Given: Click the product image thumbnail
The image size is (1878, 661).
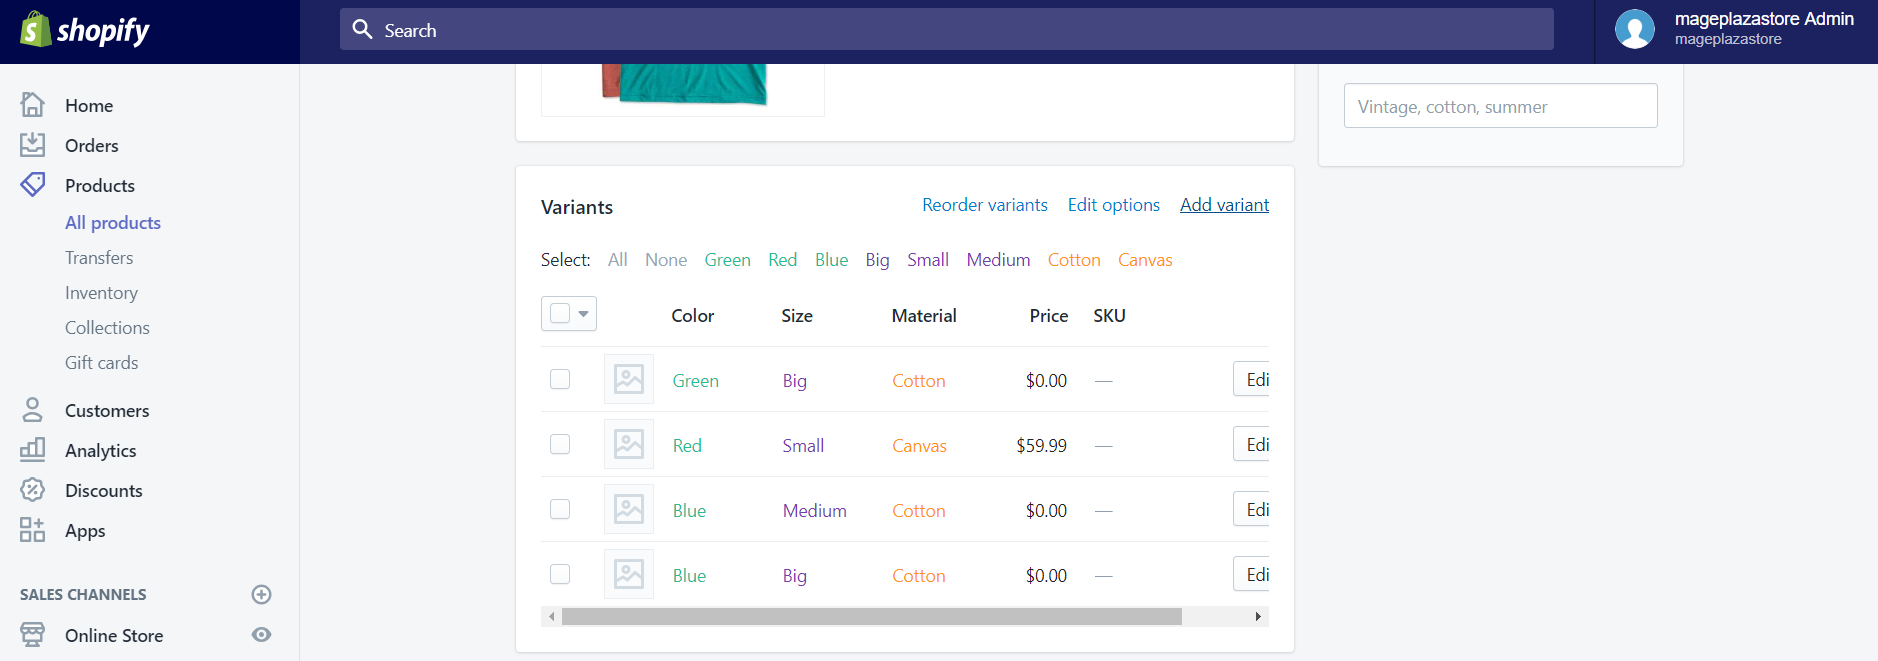Looking at the screenshot, I should click(683, 88).
